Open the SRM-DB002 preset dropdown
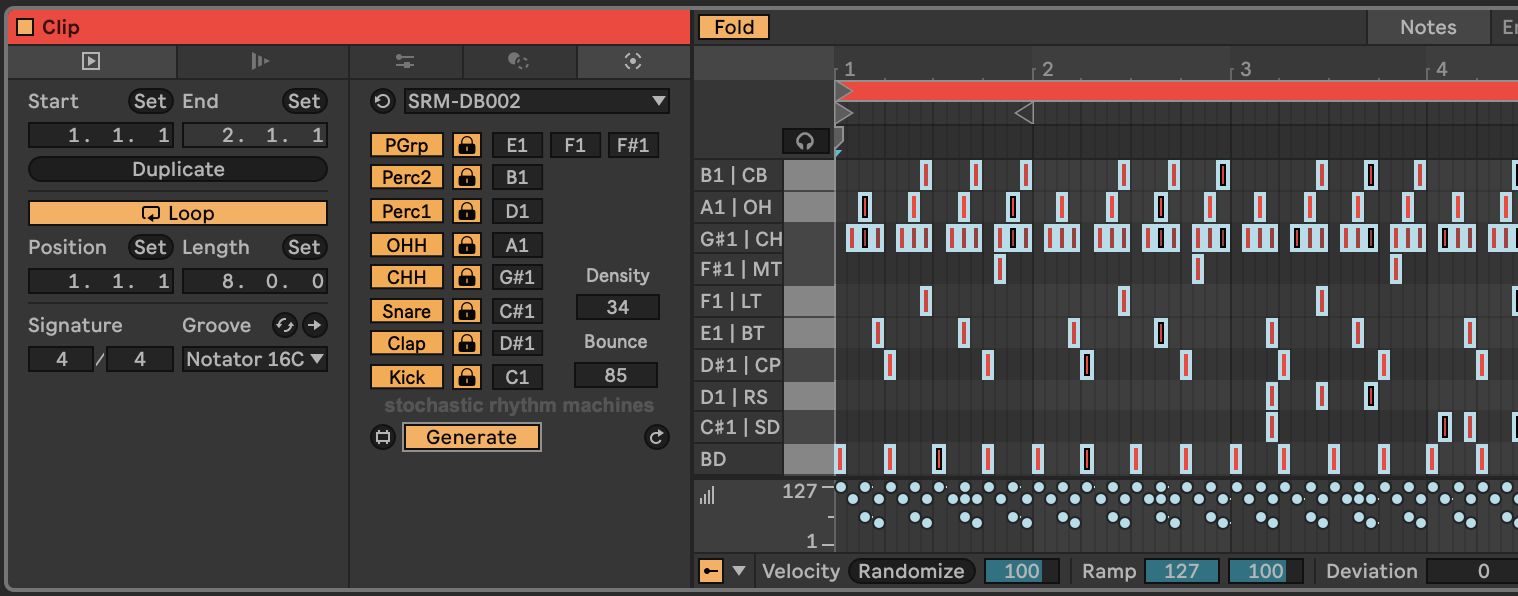The height and width of the screenshot is (596, 1518). point(537,101)
